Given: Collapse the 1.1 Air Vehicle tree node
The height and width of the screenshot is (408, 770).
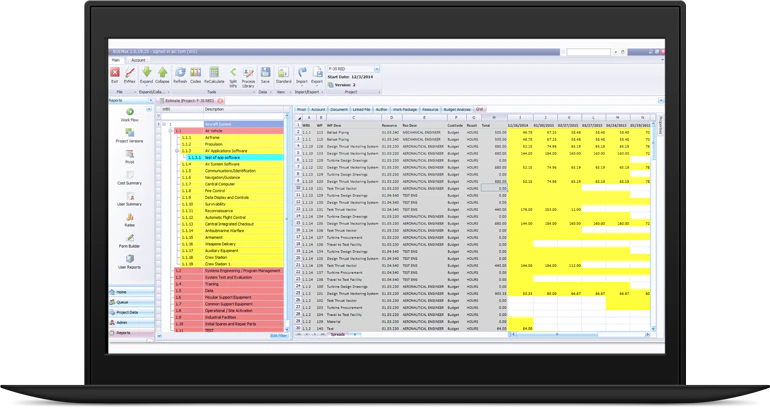Looking at the screenshot, I should (x=171, y=131).
